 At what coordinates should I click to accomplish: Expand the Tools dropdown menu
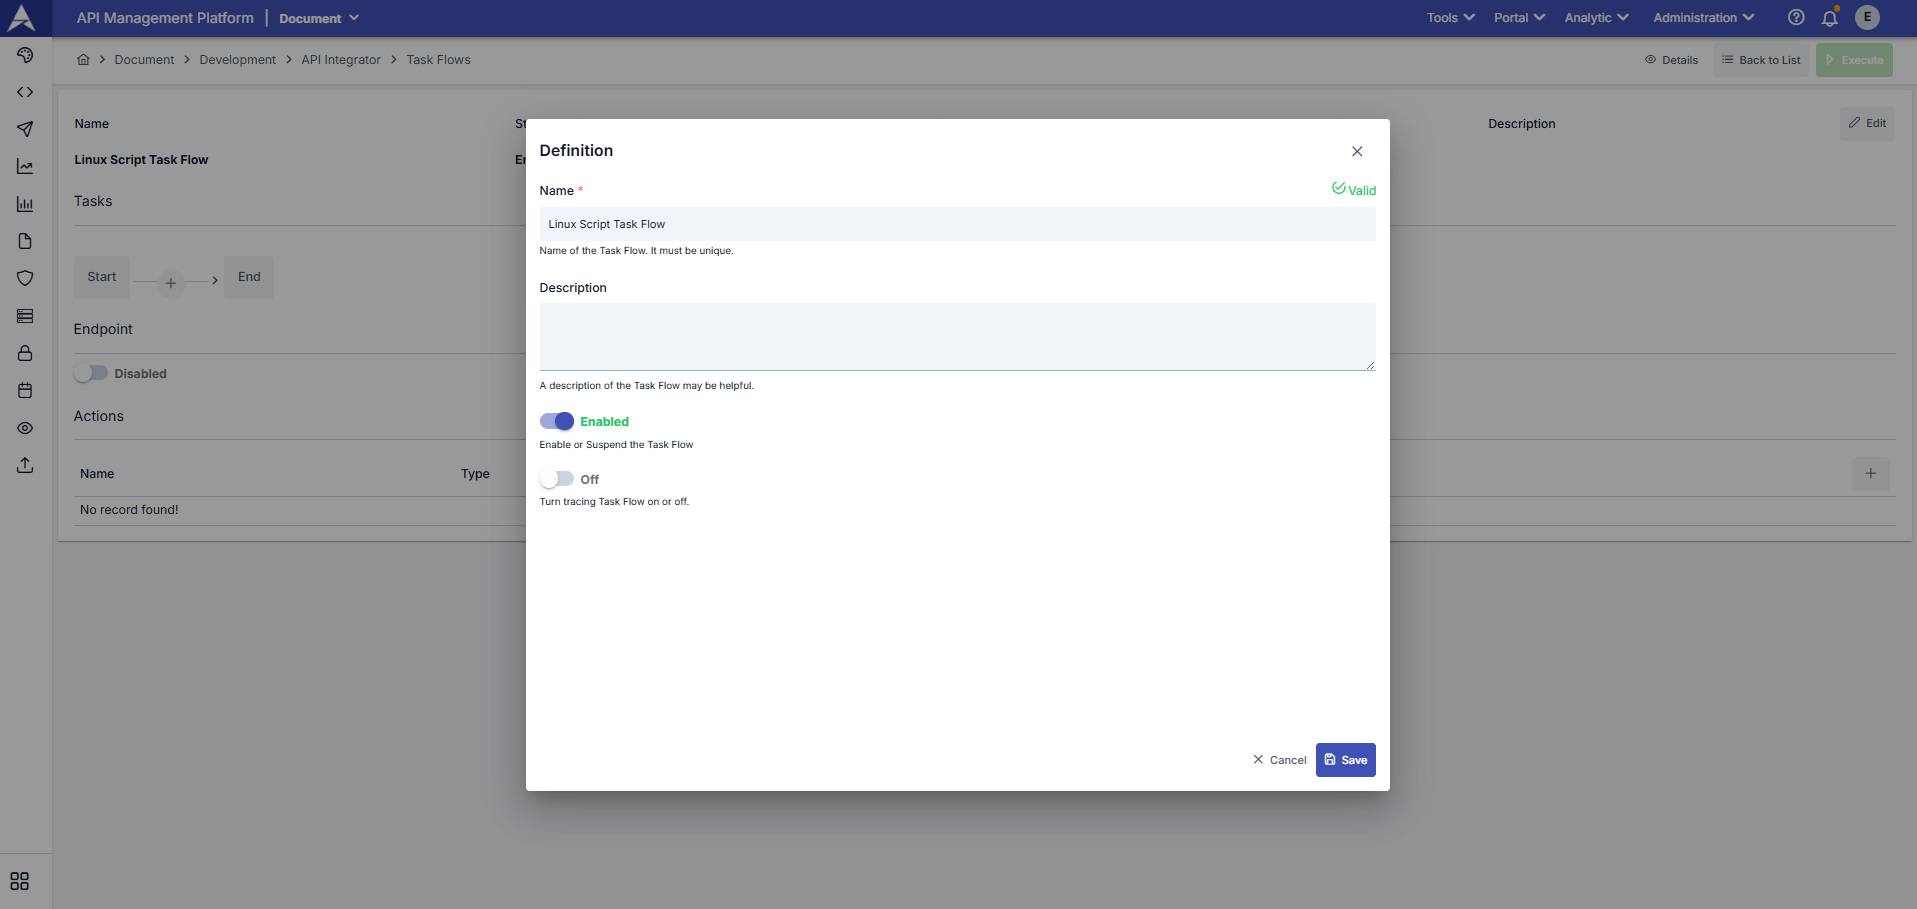[x=1450, y=18]
